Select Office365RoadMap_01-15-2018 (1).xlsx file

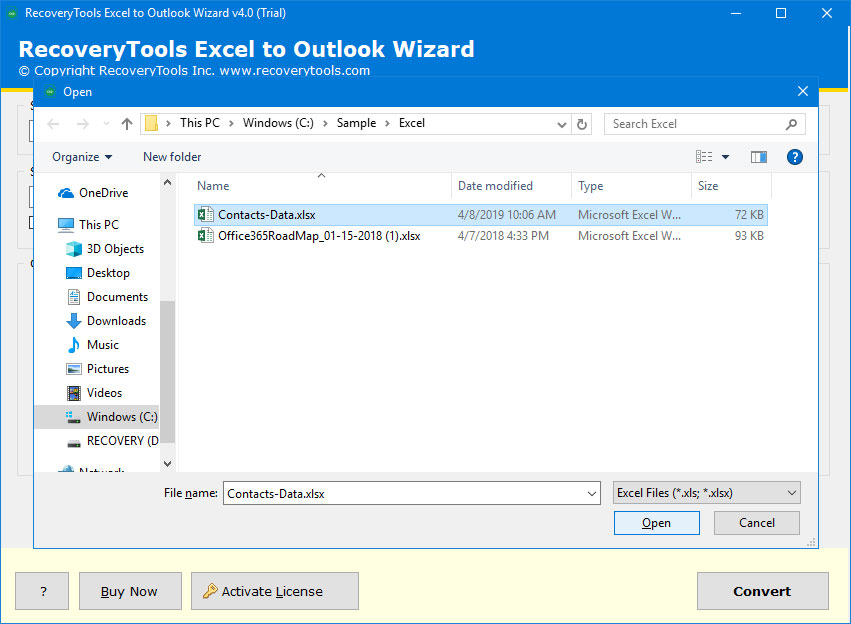click(x=480, y=236)
